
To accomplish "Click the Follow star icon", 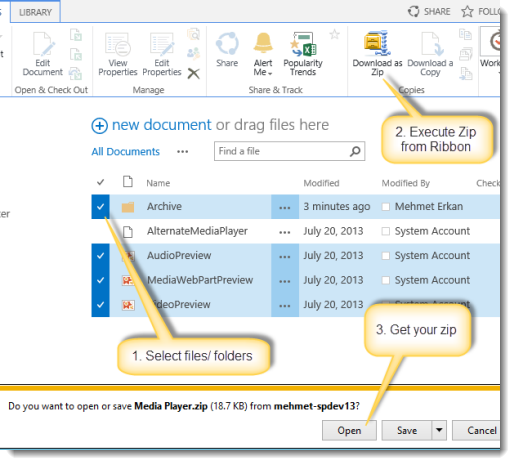I will [467, 12].
